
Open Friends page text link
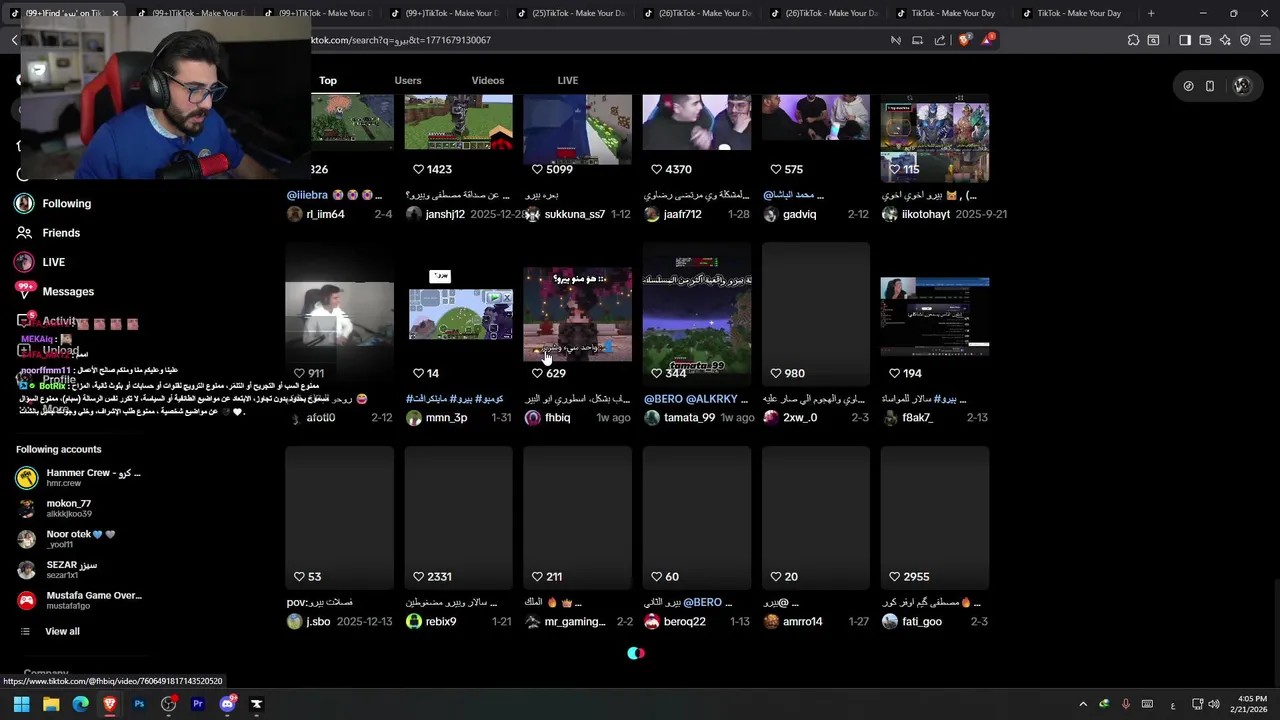(61, 233)
